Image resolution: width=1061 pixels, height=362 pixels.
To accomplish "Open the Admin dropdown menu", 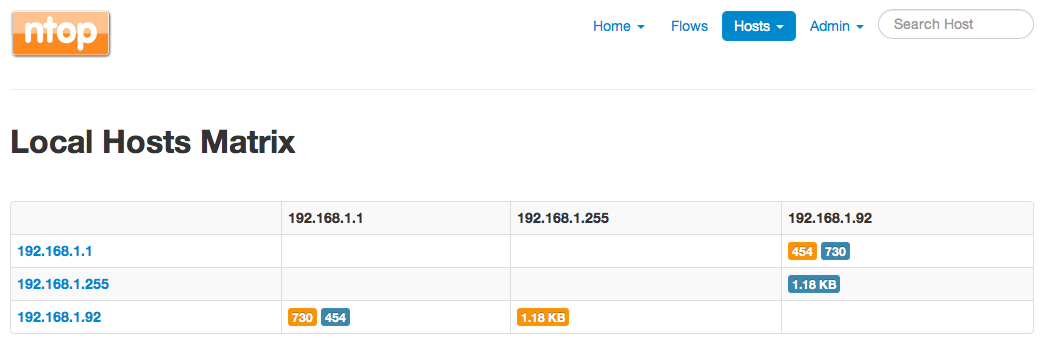I will click(x=836, y=26).
